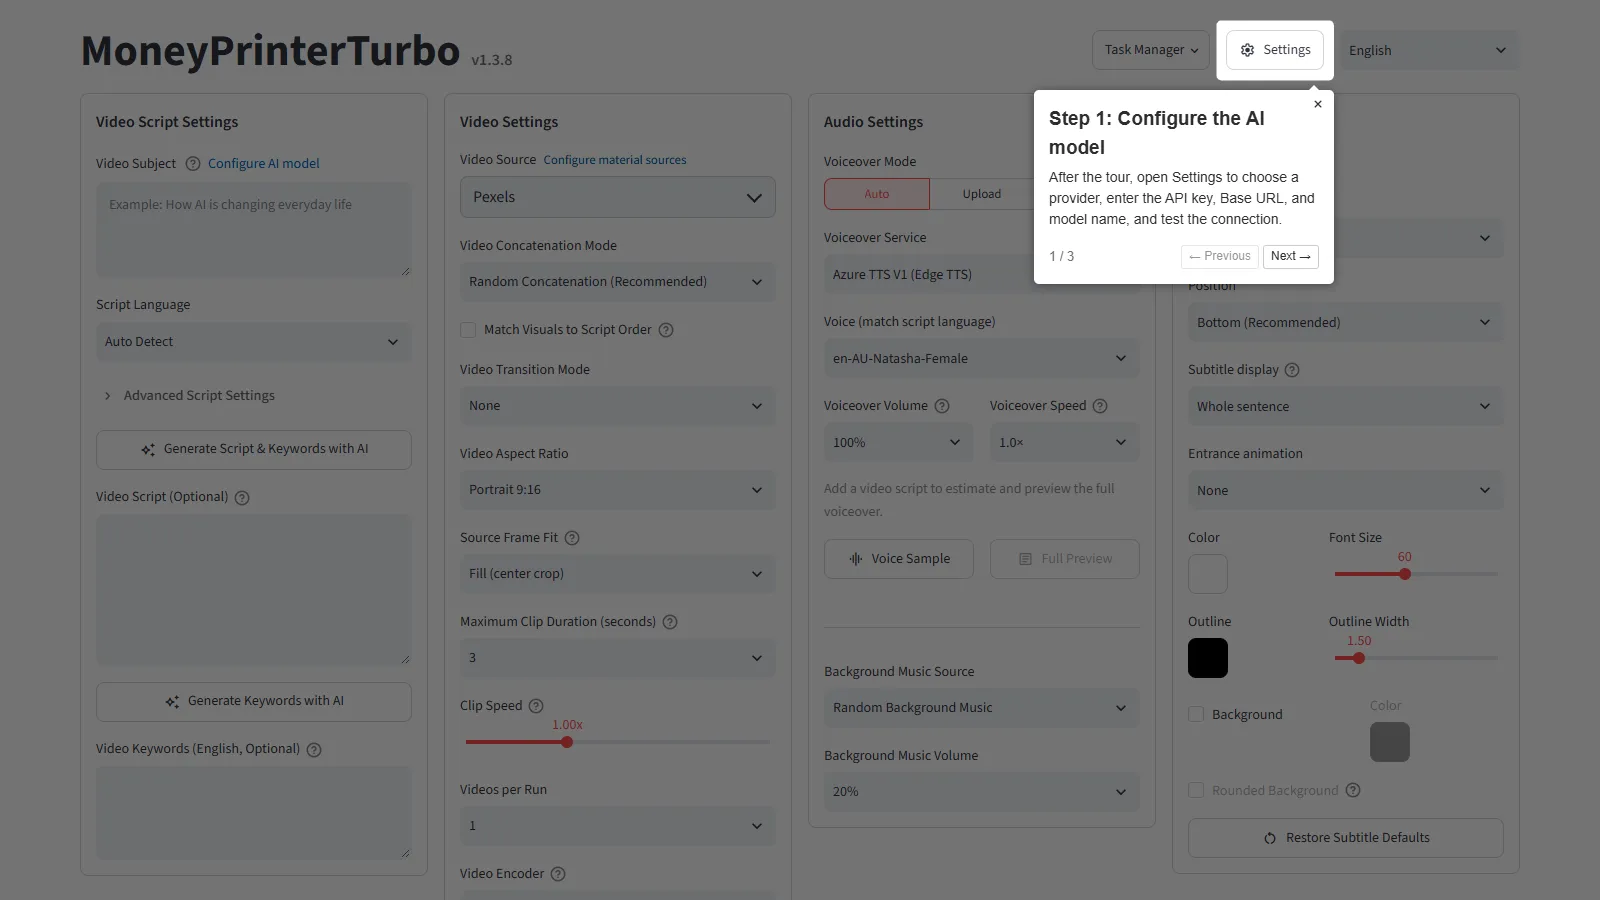Tick the subtitle Background checkbox

1196,714
